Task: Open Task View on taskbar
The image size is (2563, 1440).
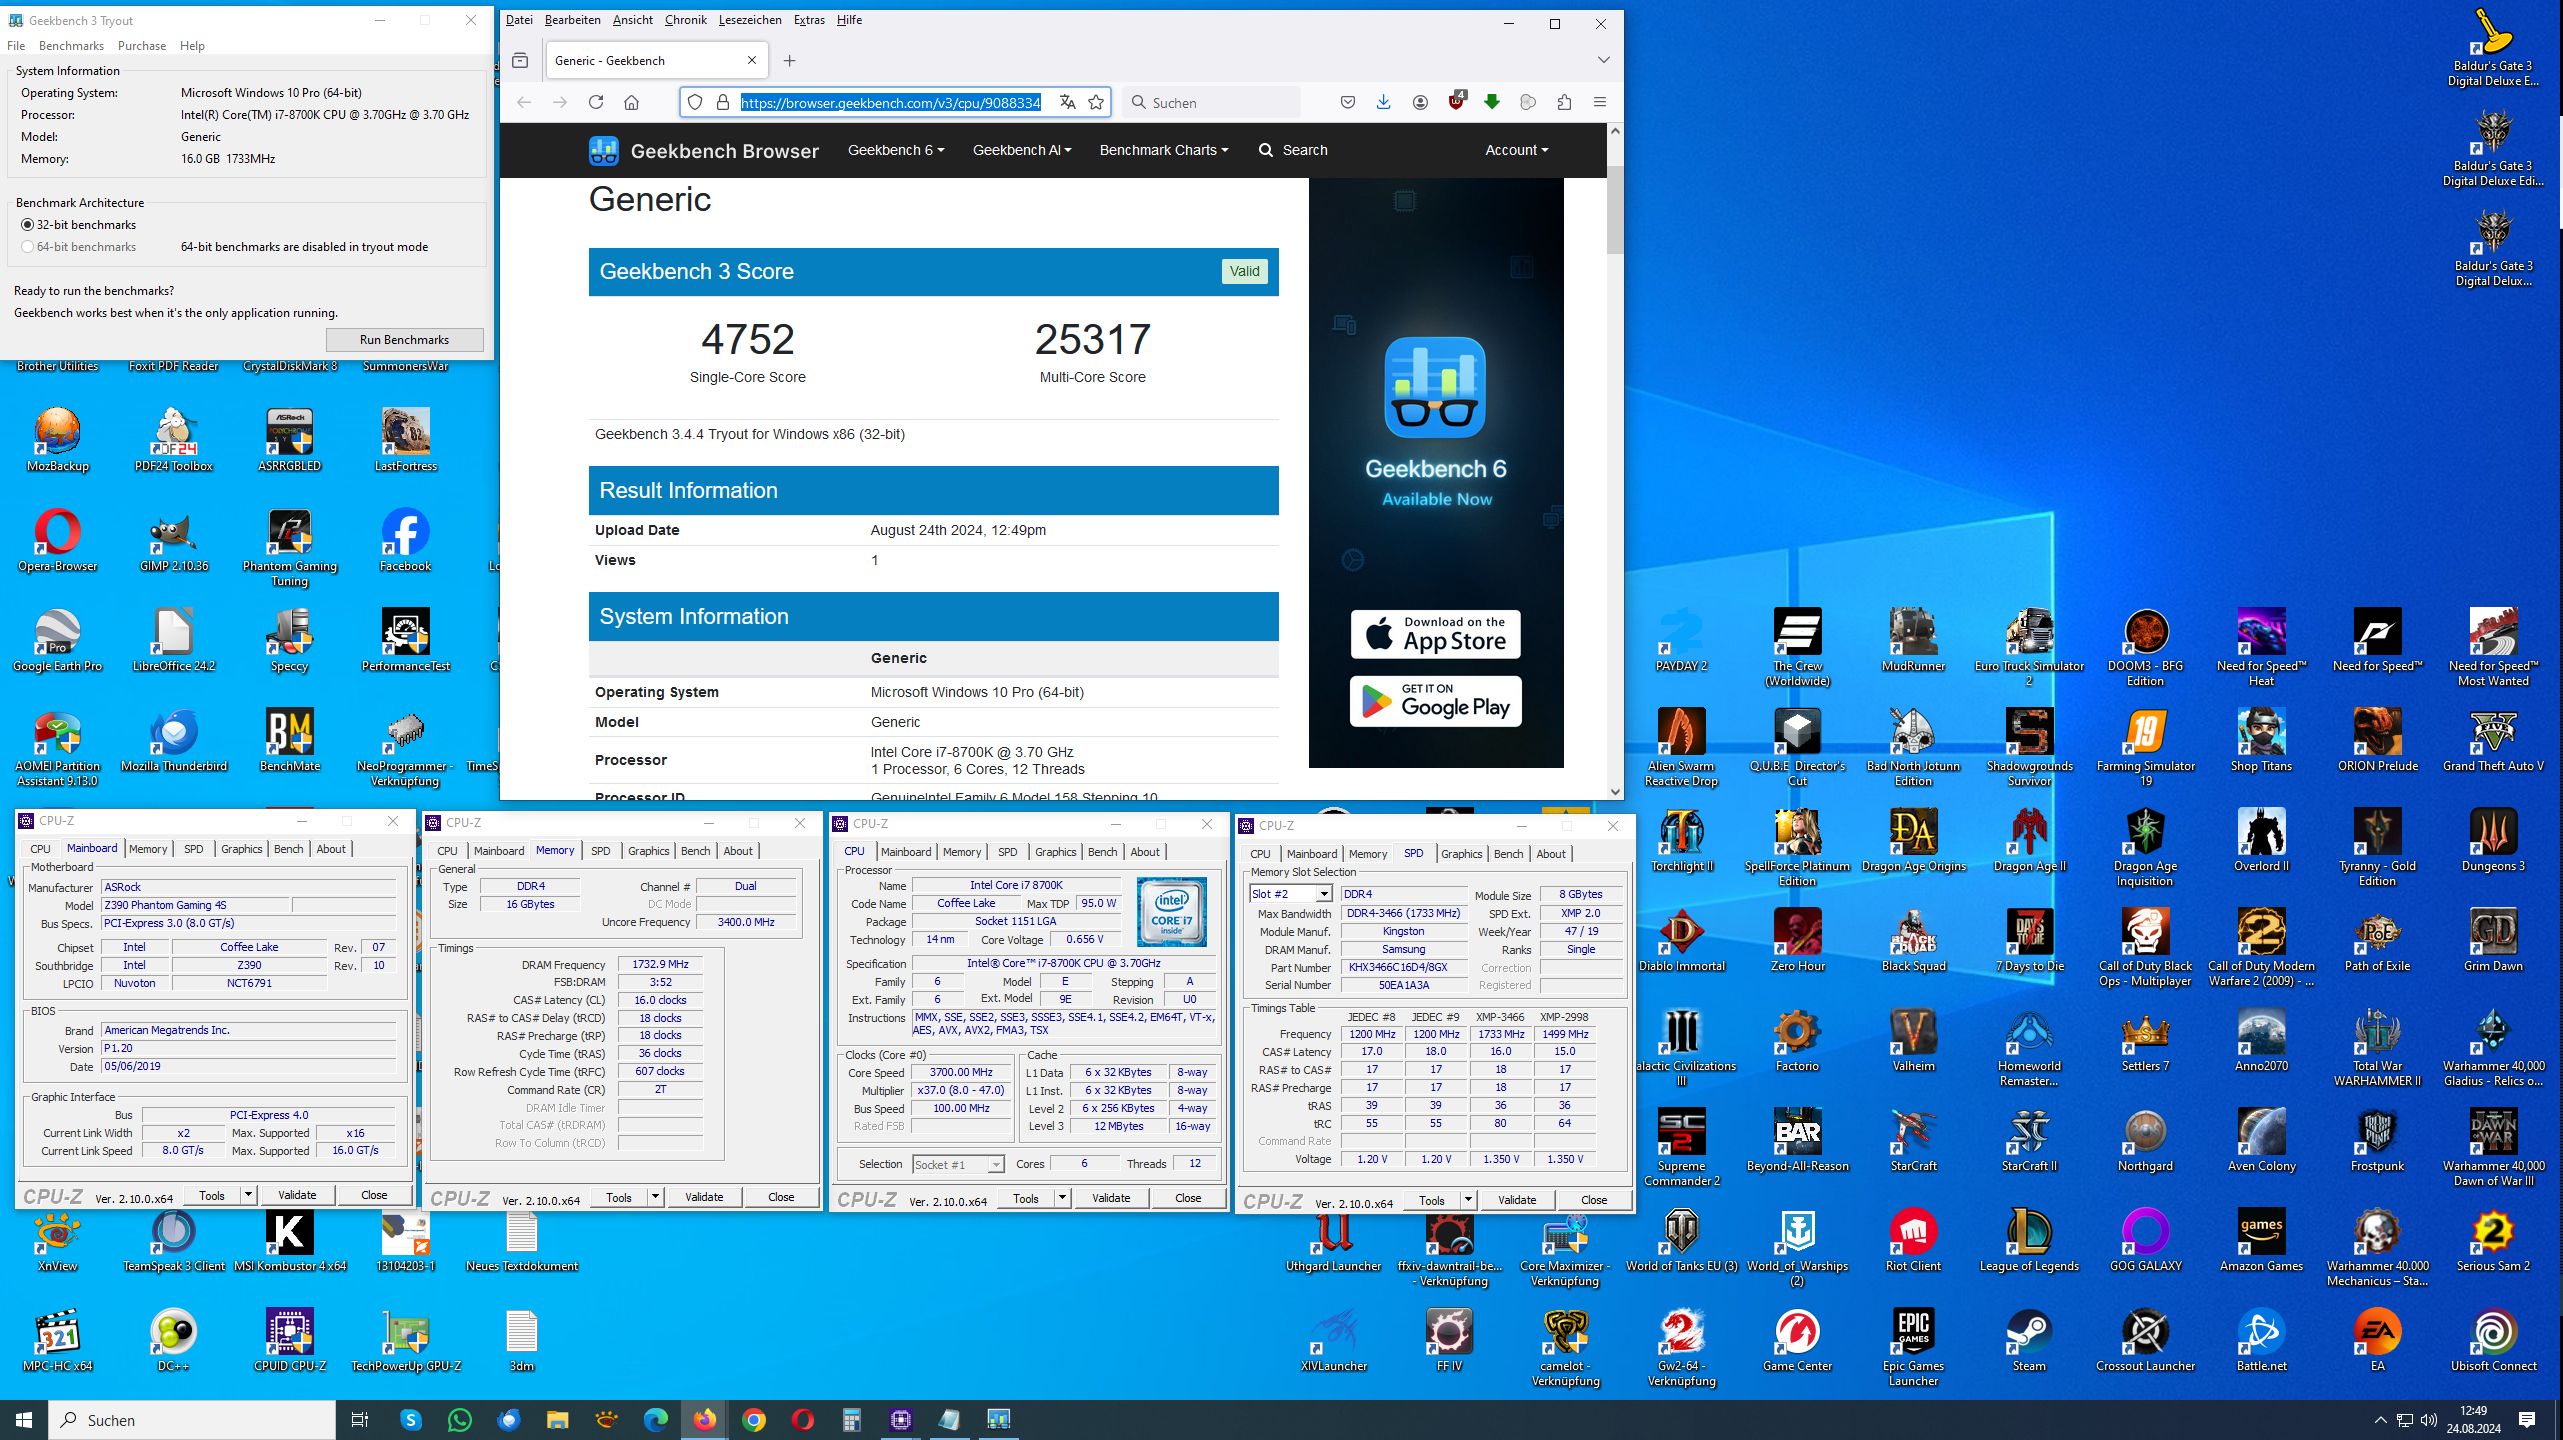Action: coord(360,1420)
